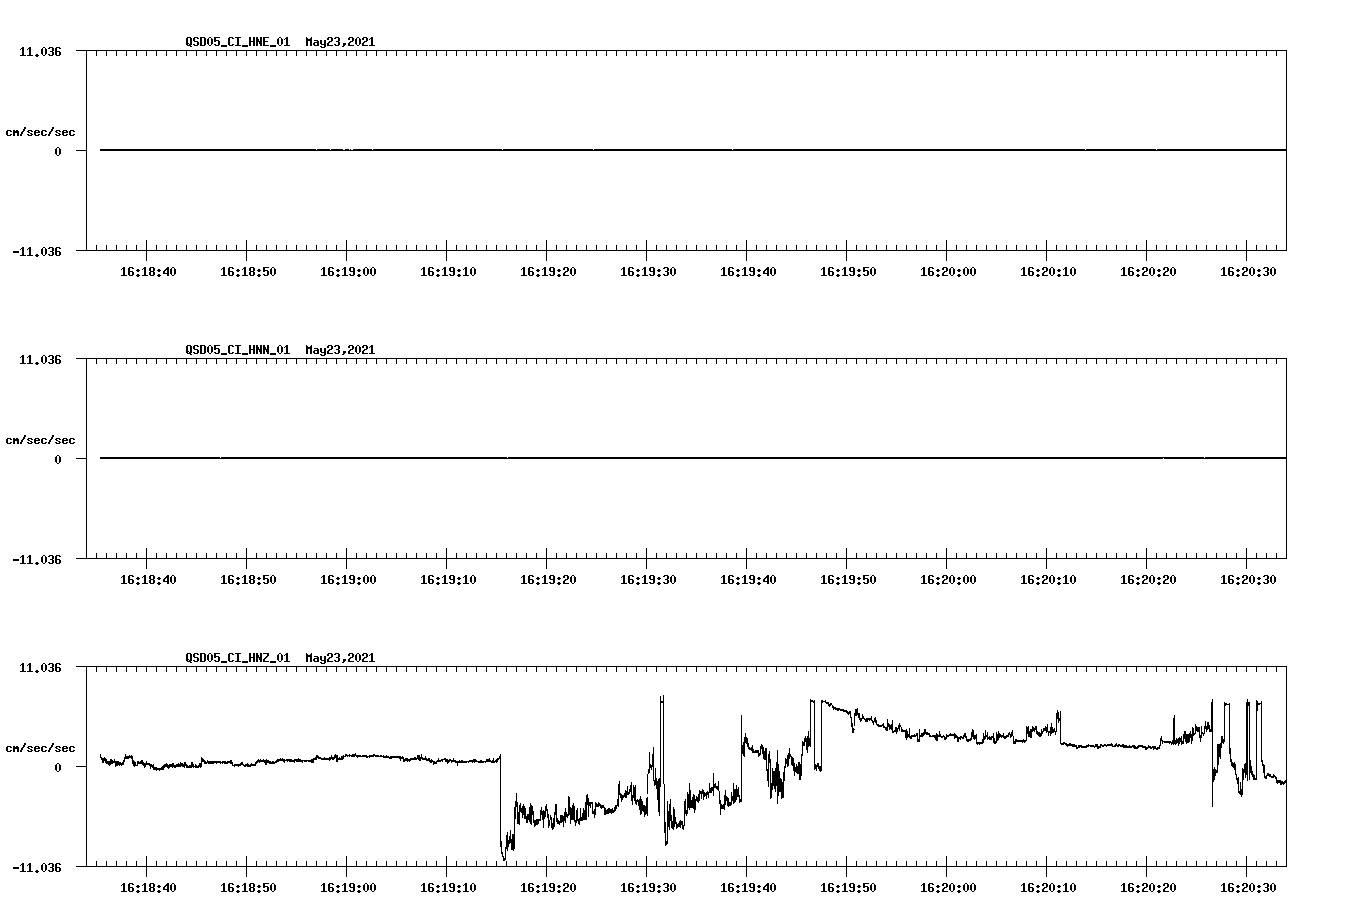Click the cm/sec/sec axis label of the top plot
Viewport: 1358px width, 924px height.
[41, 130]
